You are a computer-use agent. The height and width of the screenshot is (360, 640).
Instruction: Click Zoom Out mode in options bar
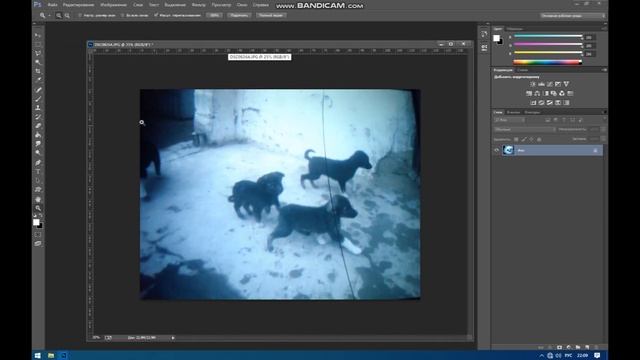[x=67, y=16]
